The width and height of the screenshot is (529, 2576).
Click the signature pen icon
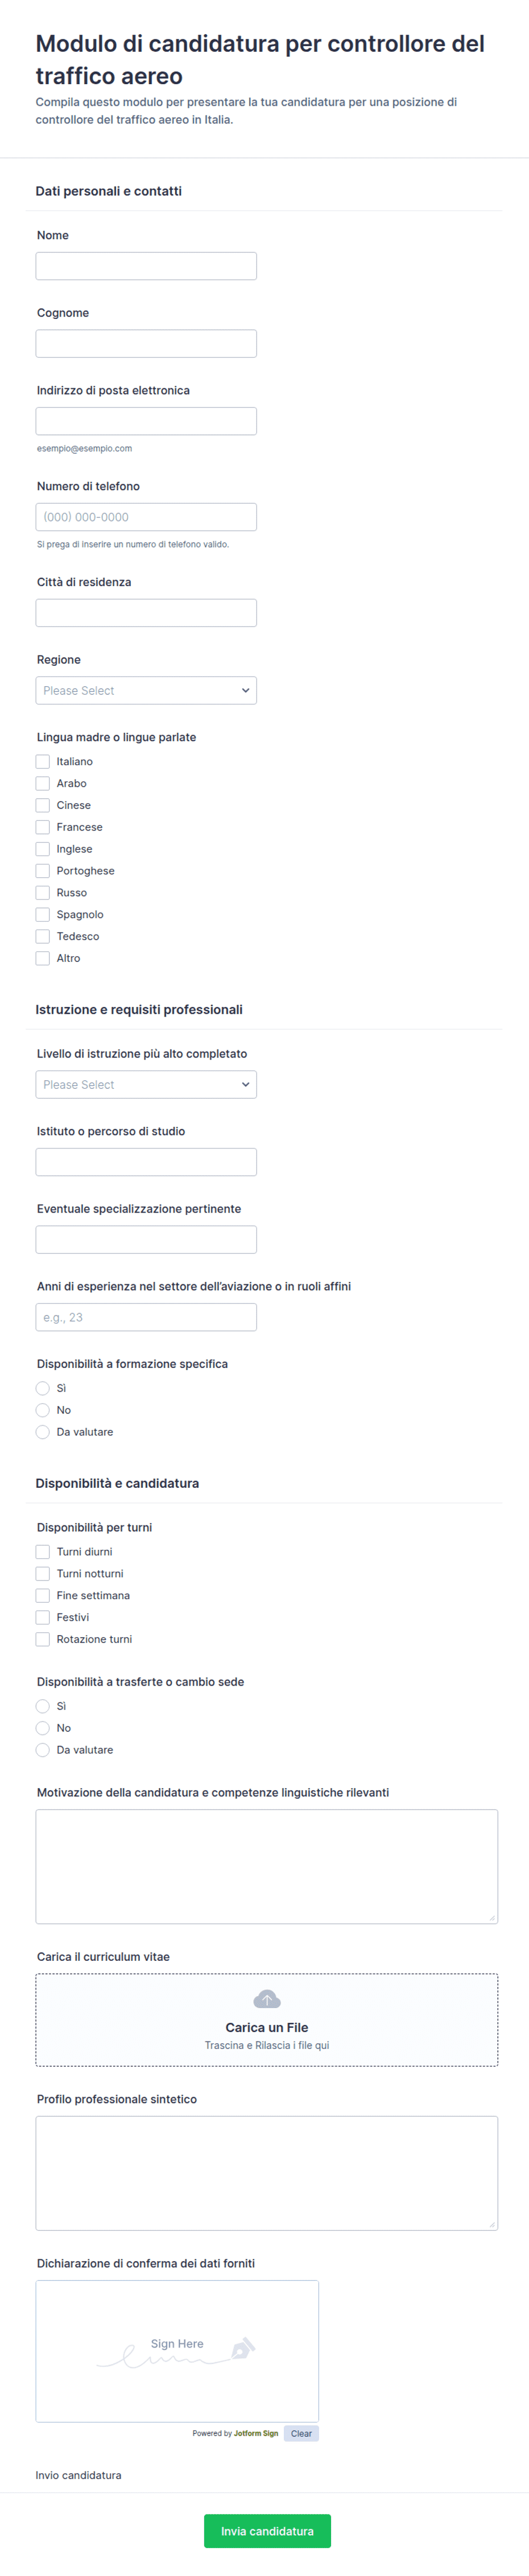(x=243, y=2348)
